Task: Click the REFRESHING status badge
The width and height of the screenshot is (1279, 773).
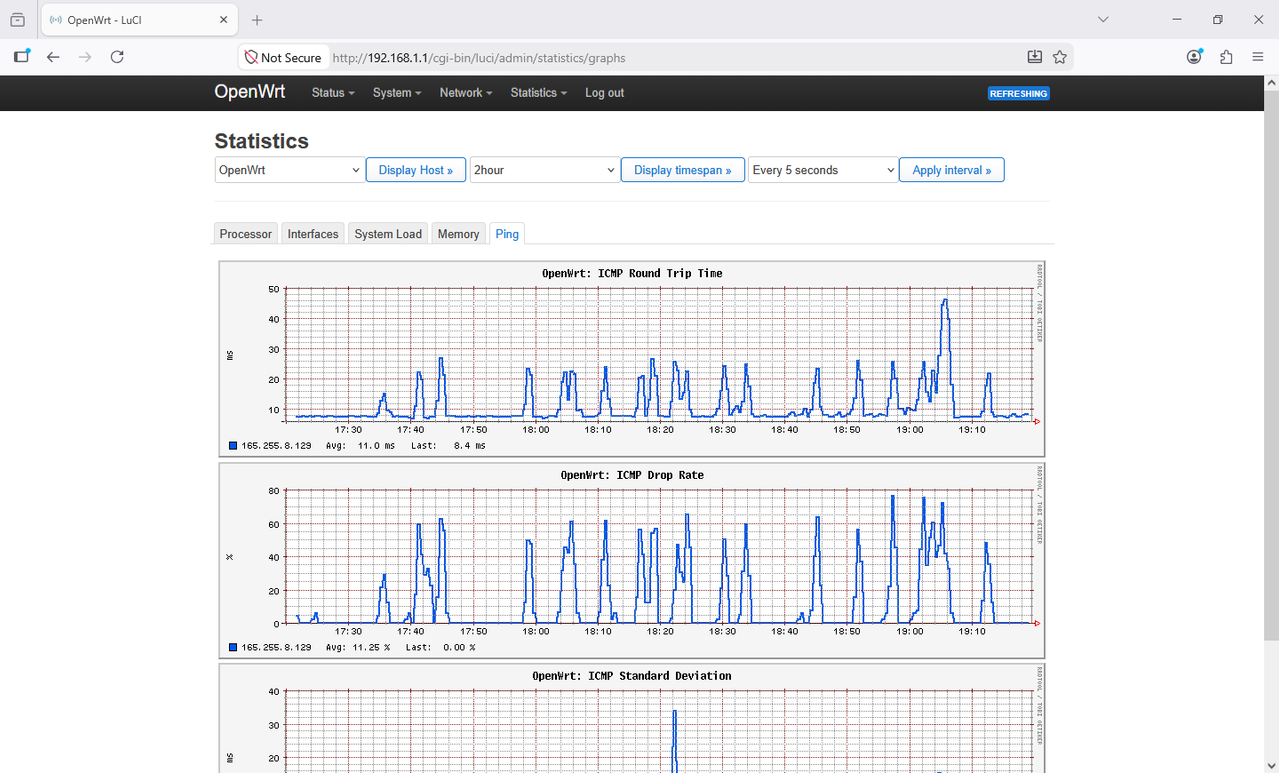Action: (x=1019, y=94)
